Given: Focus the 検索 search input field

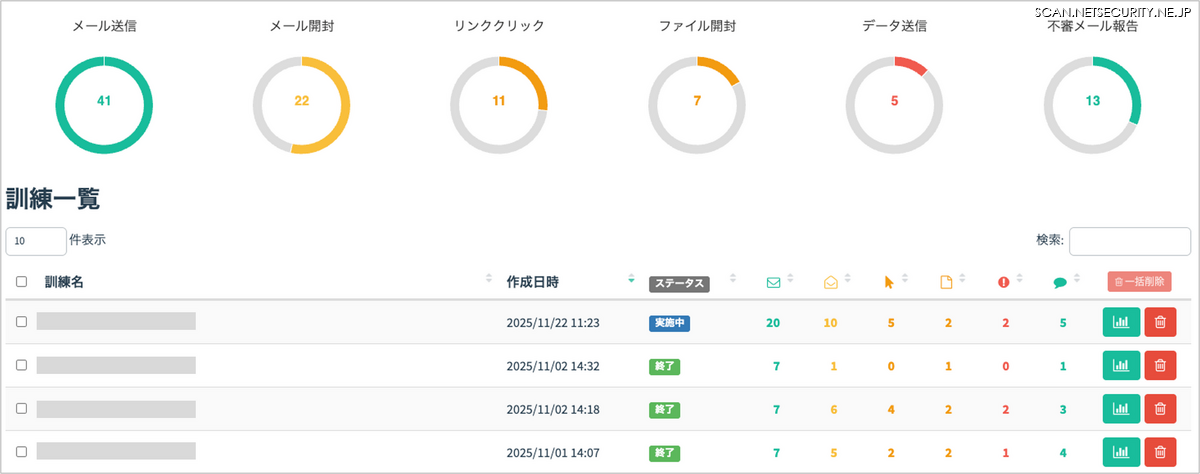Looking at the screenshot, I should click(x=1129, y=241).
